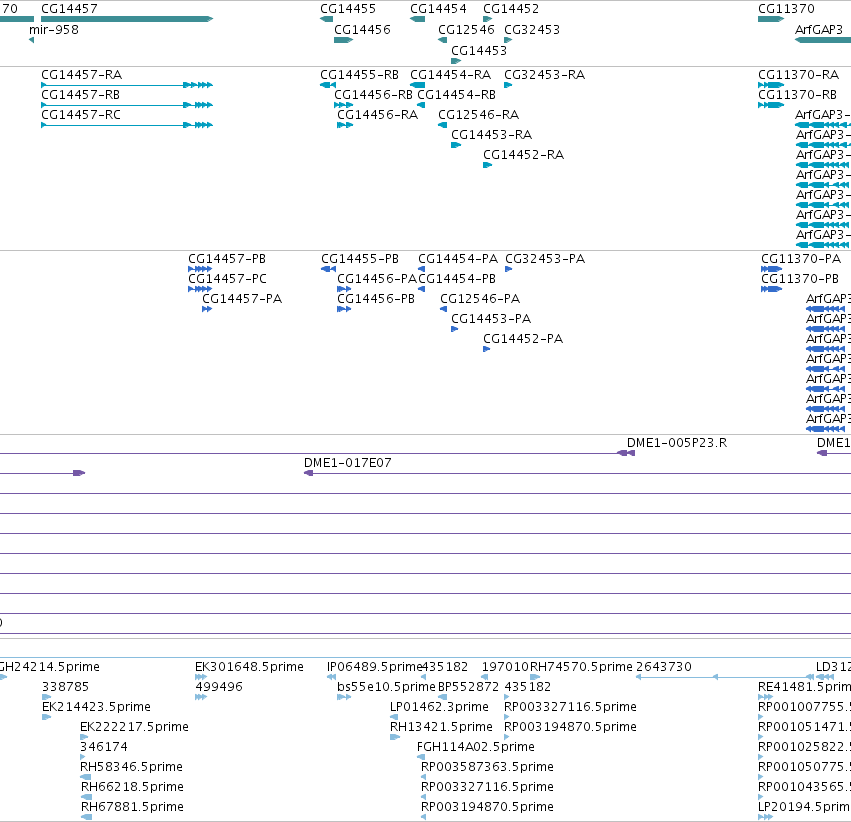Select EST RH74570.5prime

click(581, 666)
